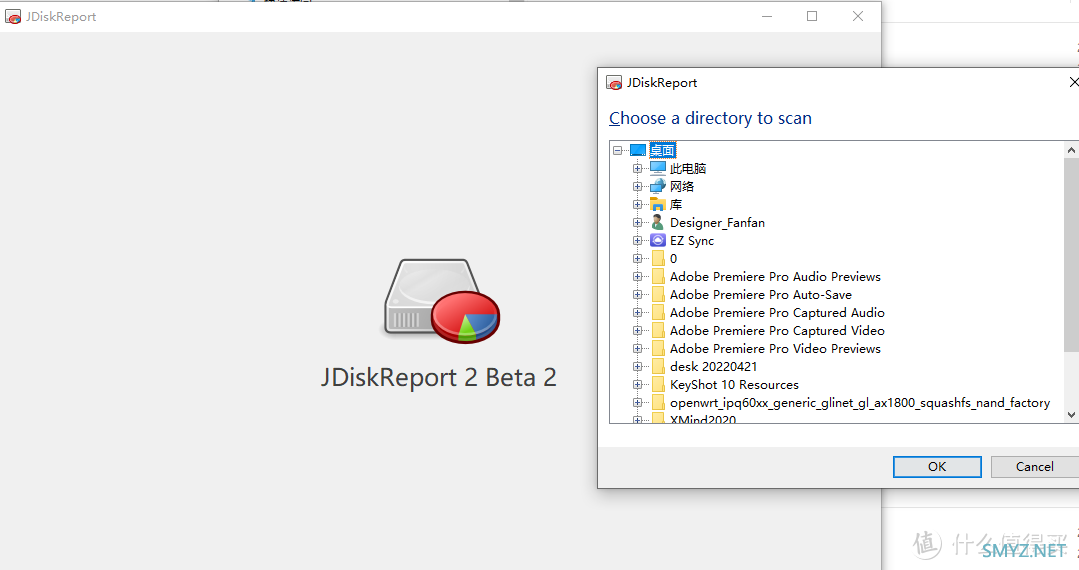The image size is (1079, 570).
Task: Expand the 此电脑 tree node
Action: pos(637,168)
